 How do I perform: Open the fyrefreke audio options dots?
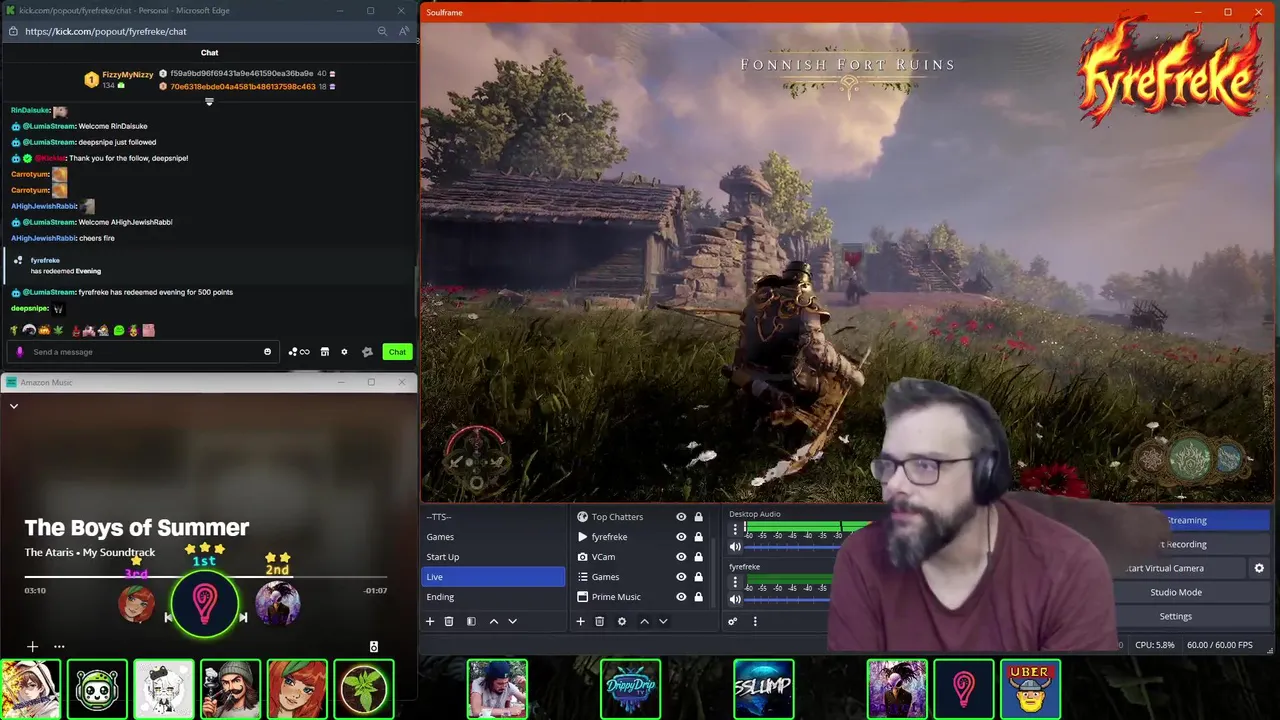coord(735,581)
